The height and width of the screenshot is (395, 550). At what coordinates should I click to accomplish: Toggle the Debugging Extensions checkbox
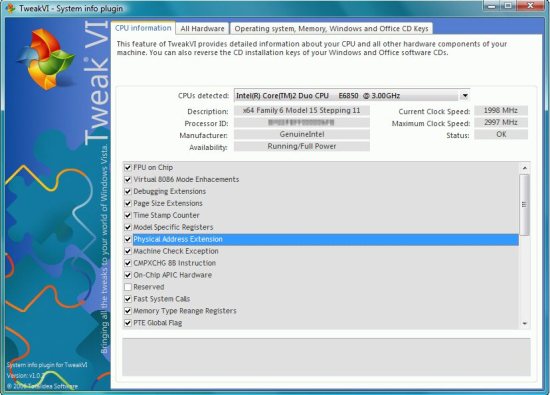(128, 192)
